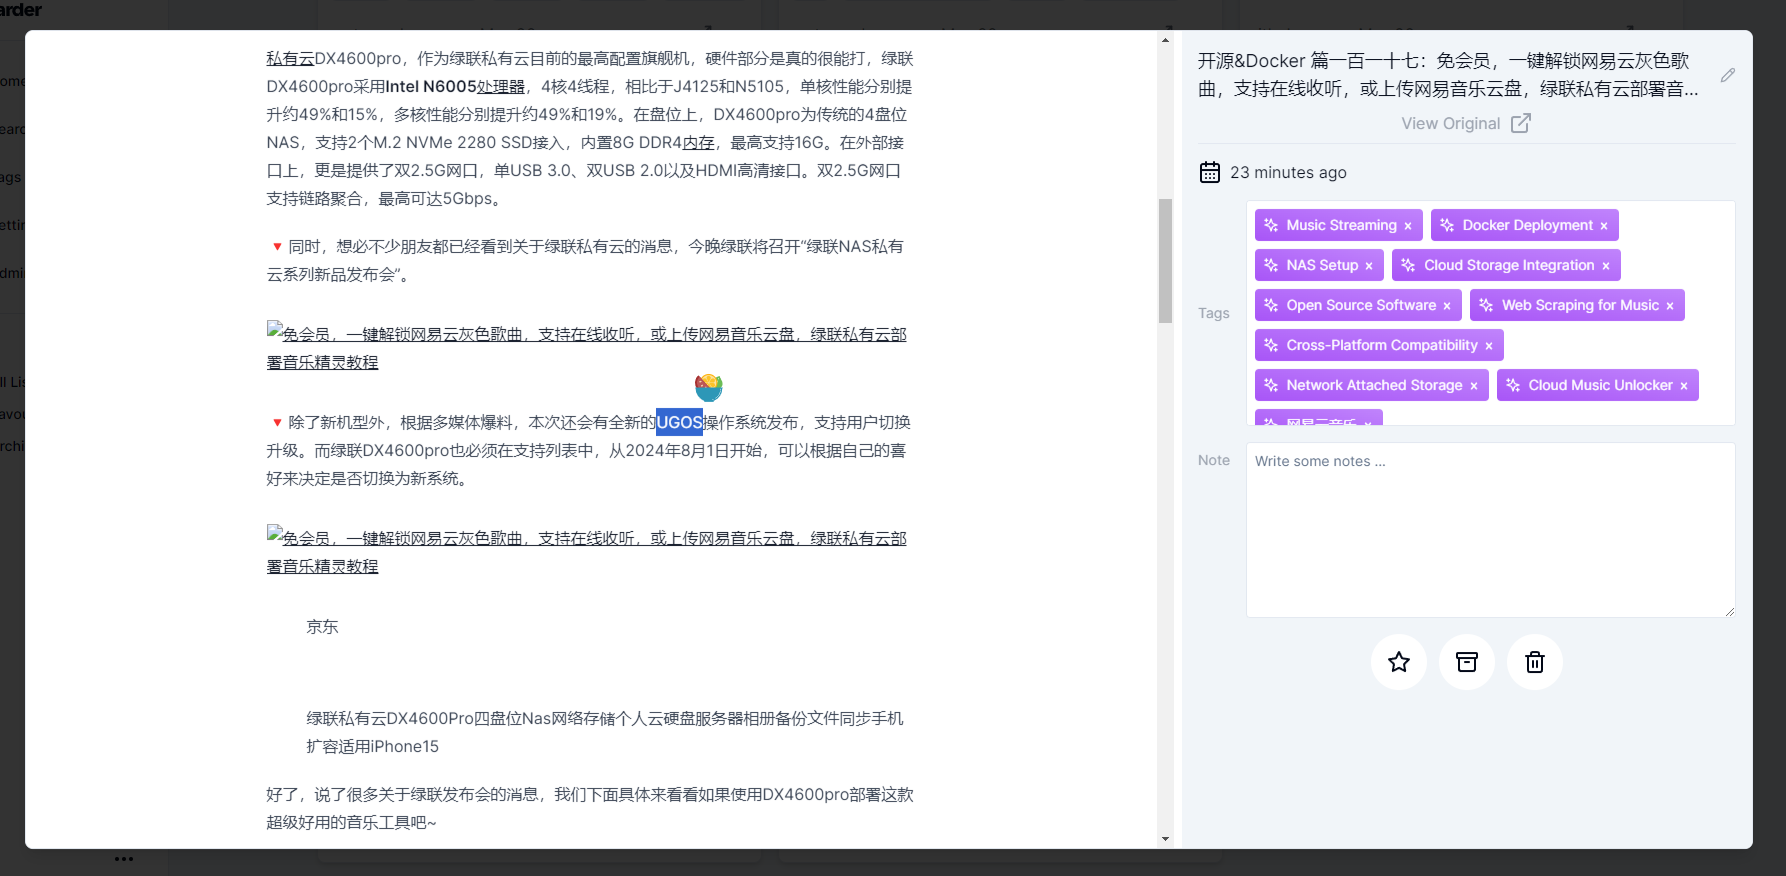This screenshot has height=876, width=1786.
Task: Remove the Music Streaming tag
Action: [1408, 226]
